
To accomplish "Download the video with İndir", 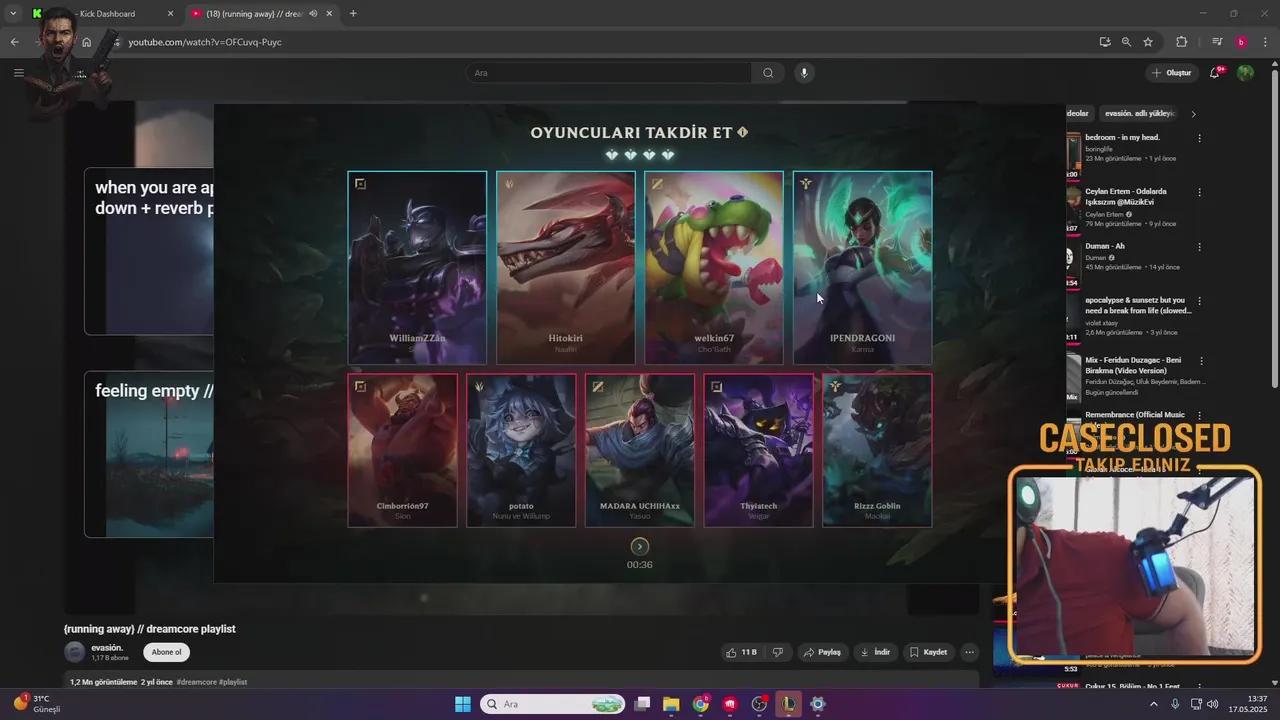I will pos(875,652).
